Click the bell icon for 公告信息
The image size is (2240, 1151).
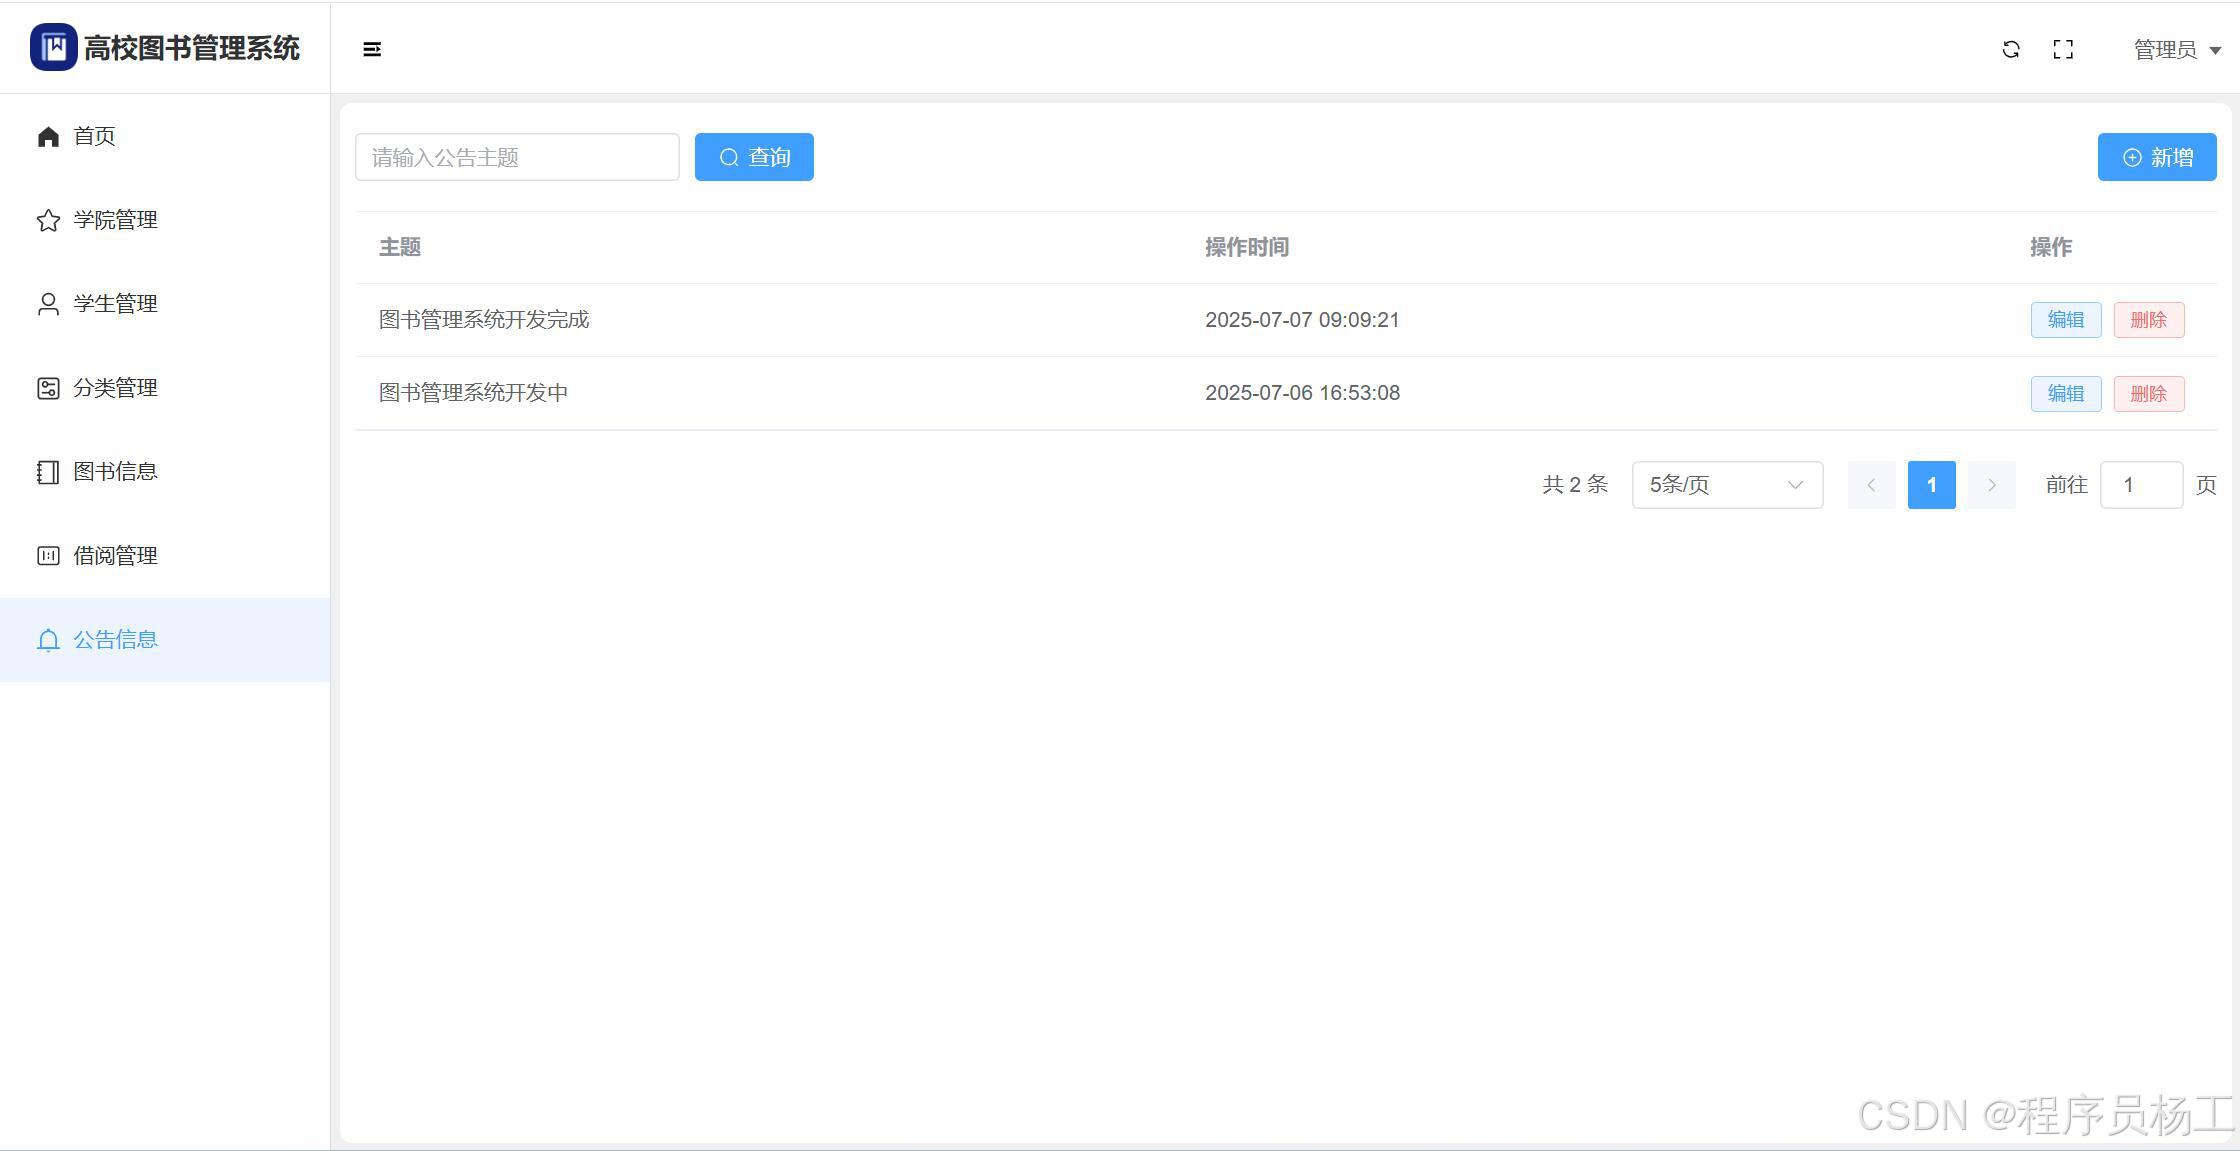tap(48, 640)
